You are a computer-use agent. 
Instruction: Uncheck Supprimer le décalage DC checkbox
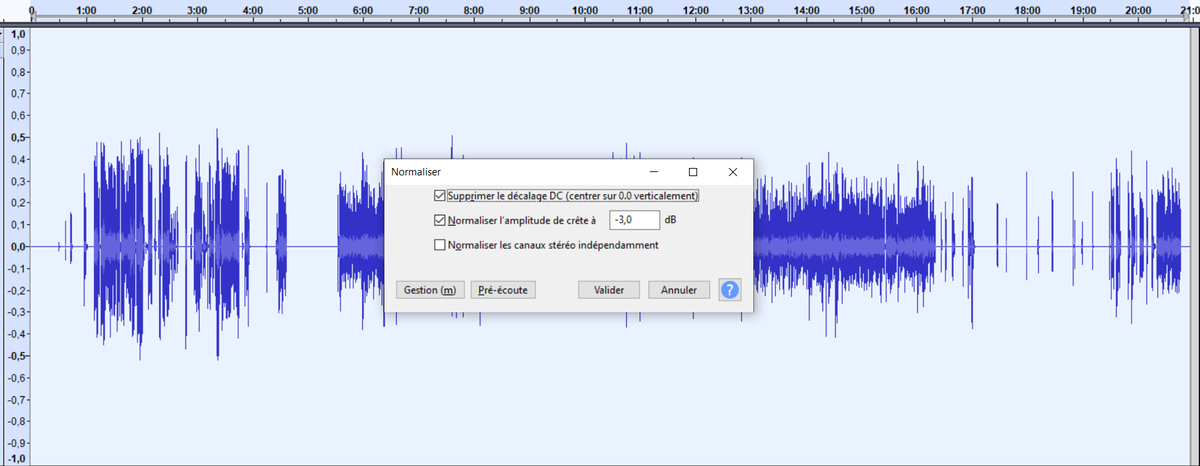pyautogui.click(x=440, y=196)
